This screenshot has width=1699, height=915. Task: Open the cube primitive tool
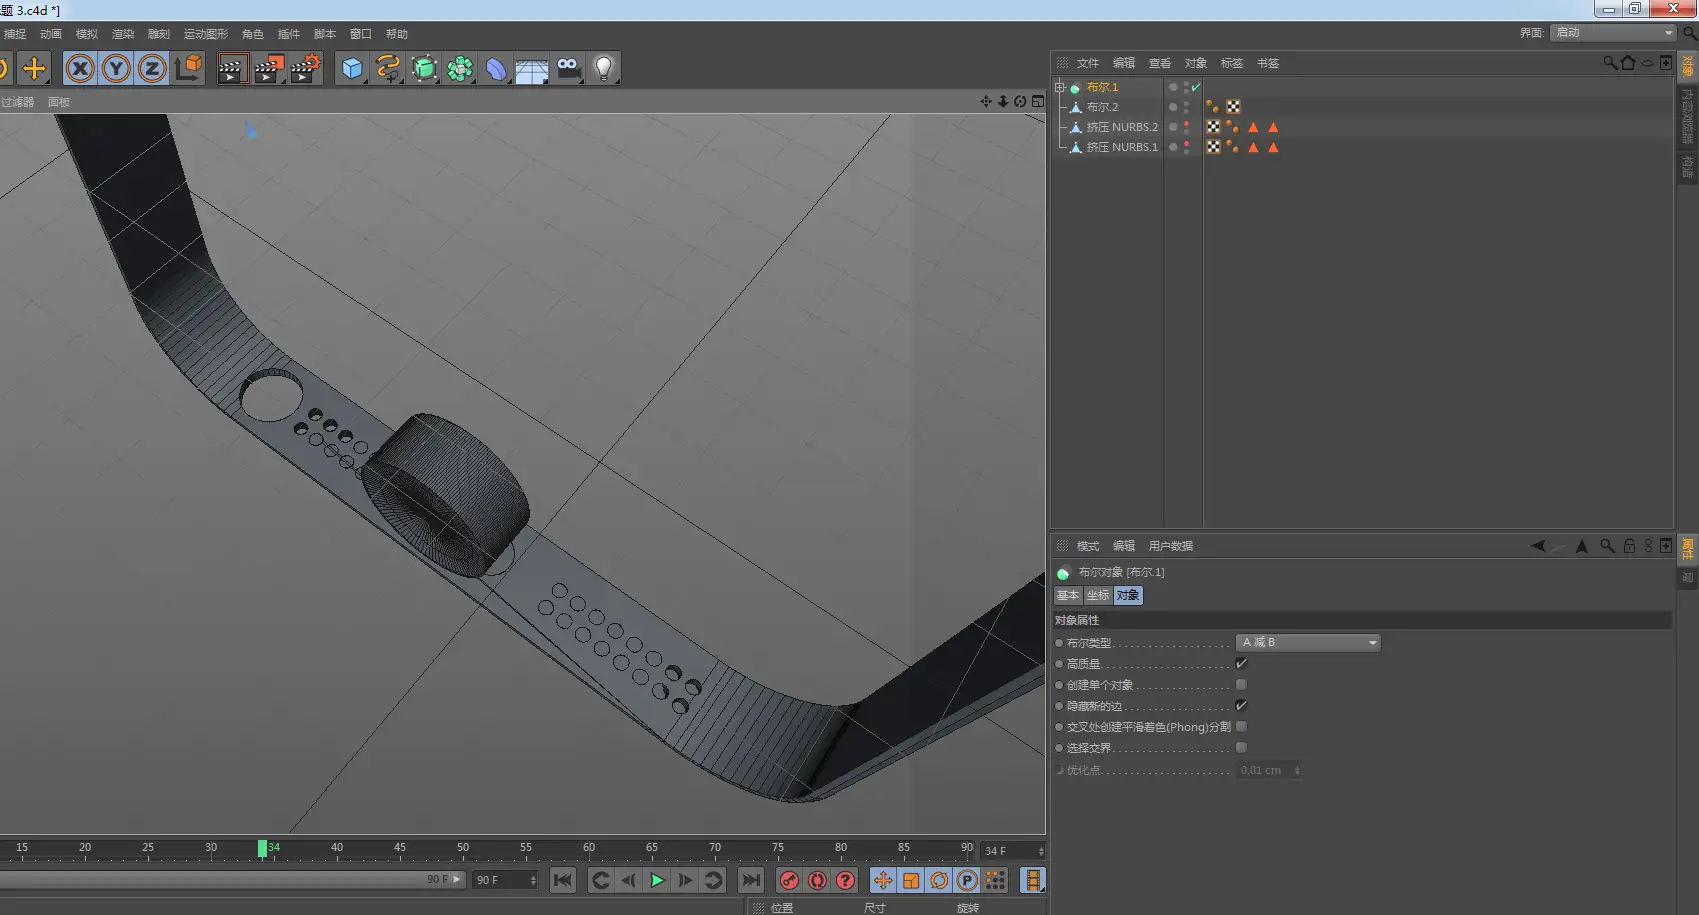click(352, 69)
